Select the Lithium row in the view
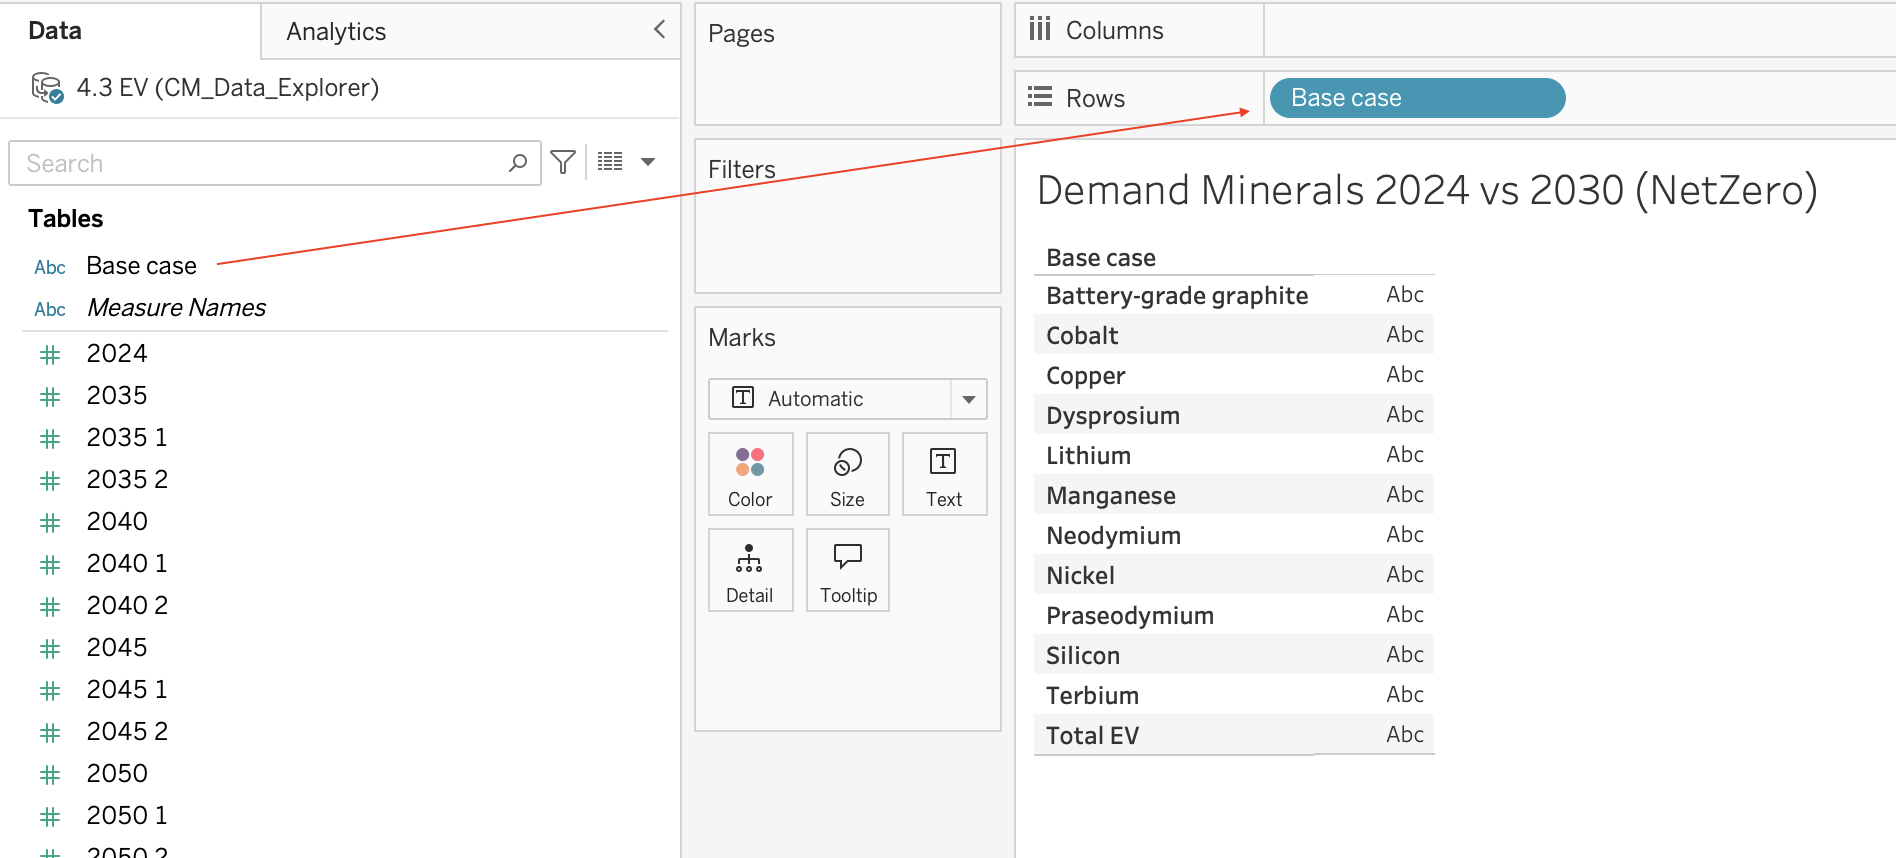 pos(1234,455)
